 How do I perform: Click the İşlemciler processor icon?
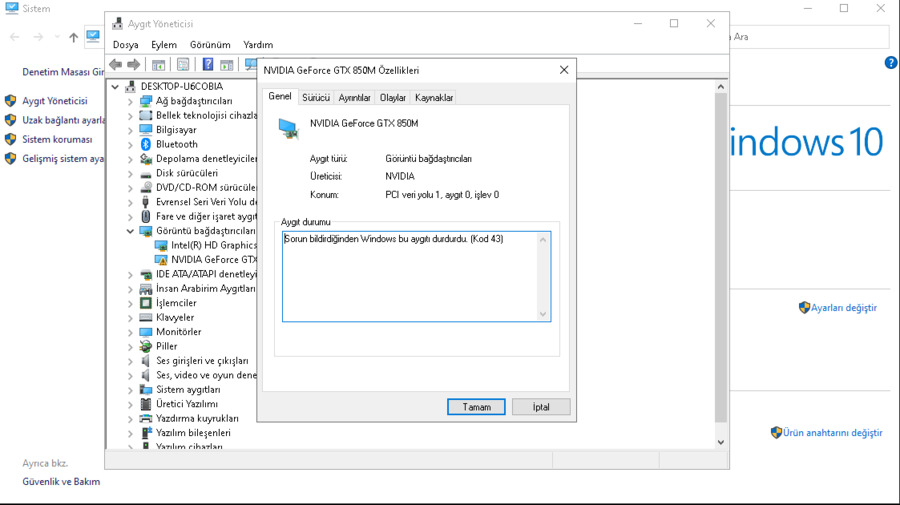pos(146,303)
